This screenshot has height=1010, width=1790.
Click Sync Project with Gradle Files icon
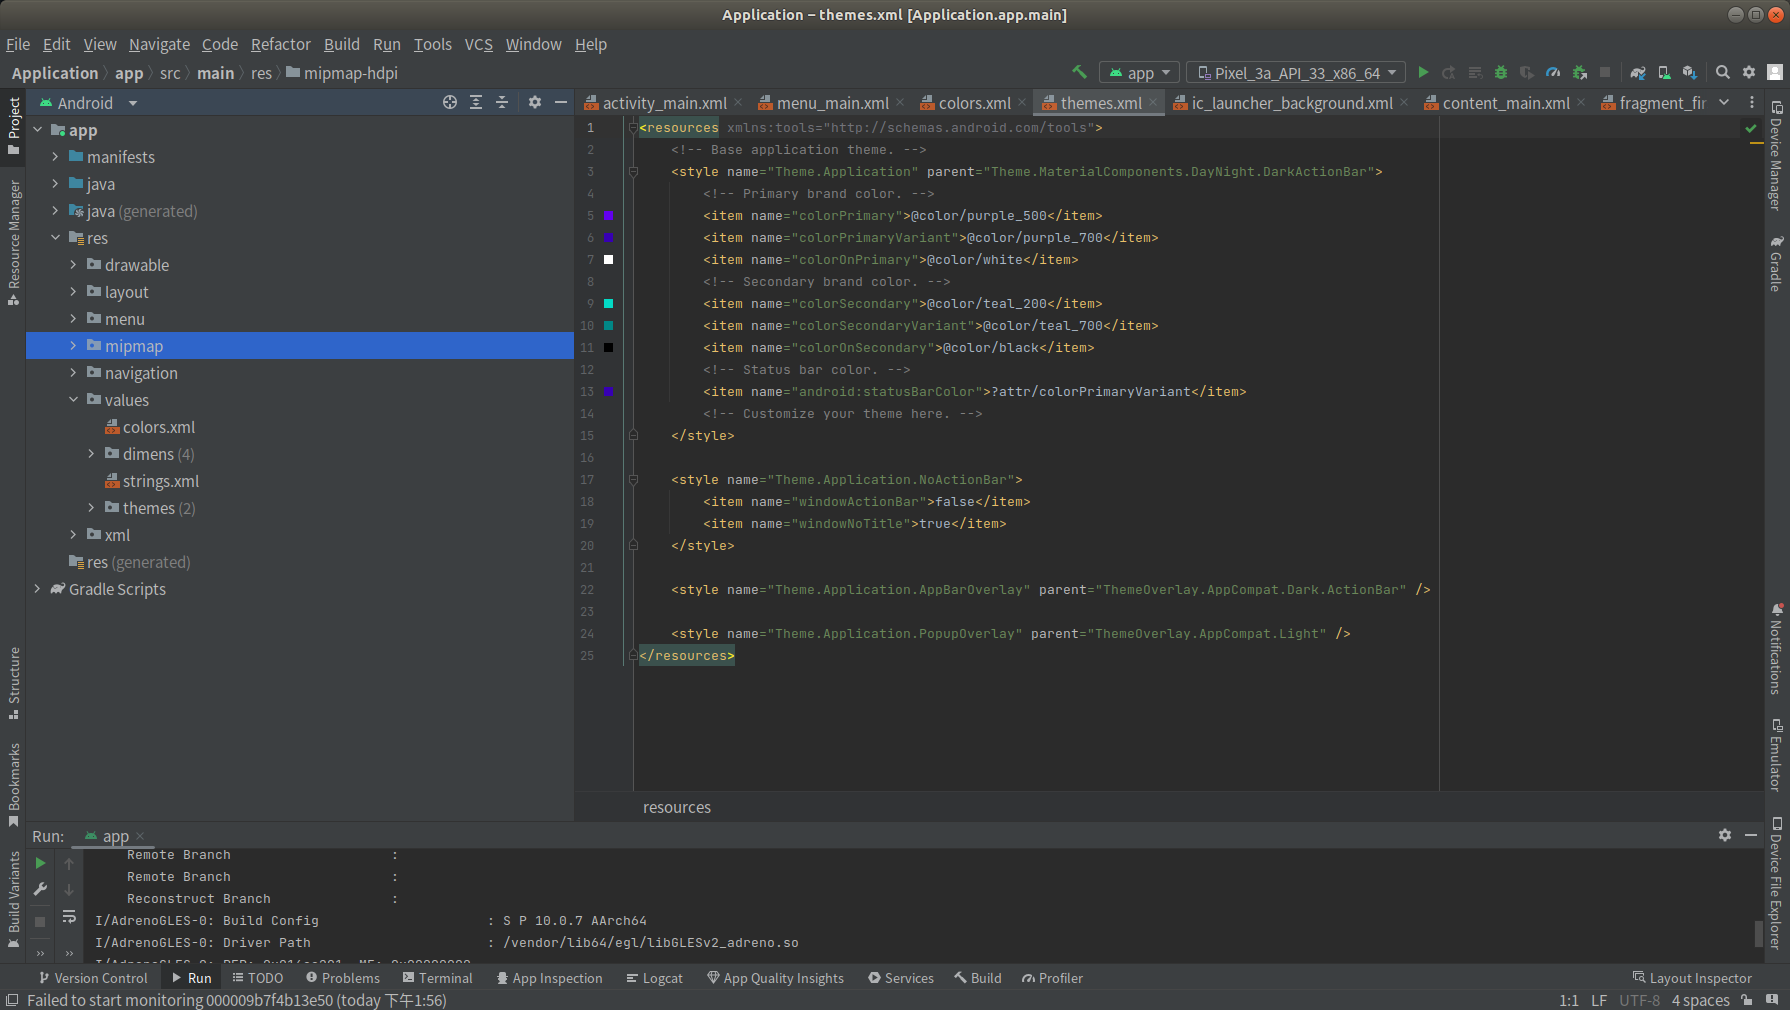[1638, 72]
